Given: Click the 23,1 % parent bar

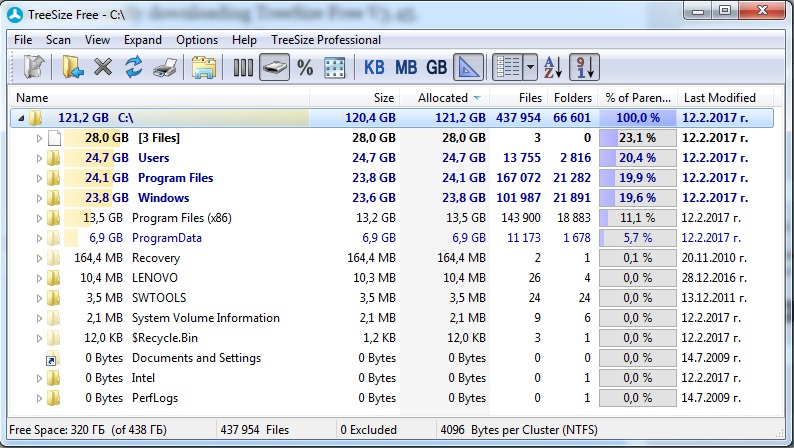Looking at the screenshot, I should pos(638,138).
